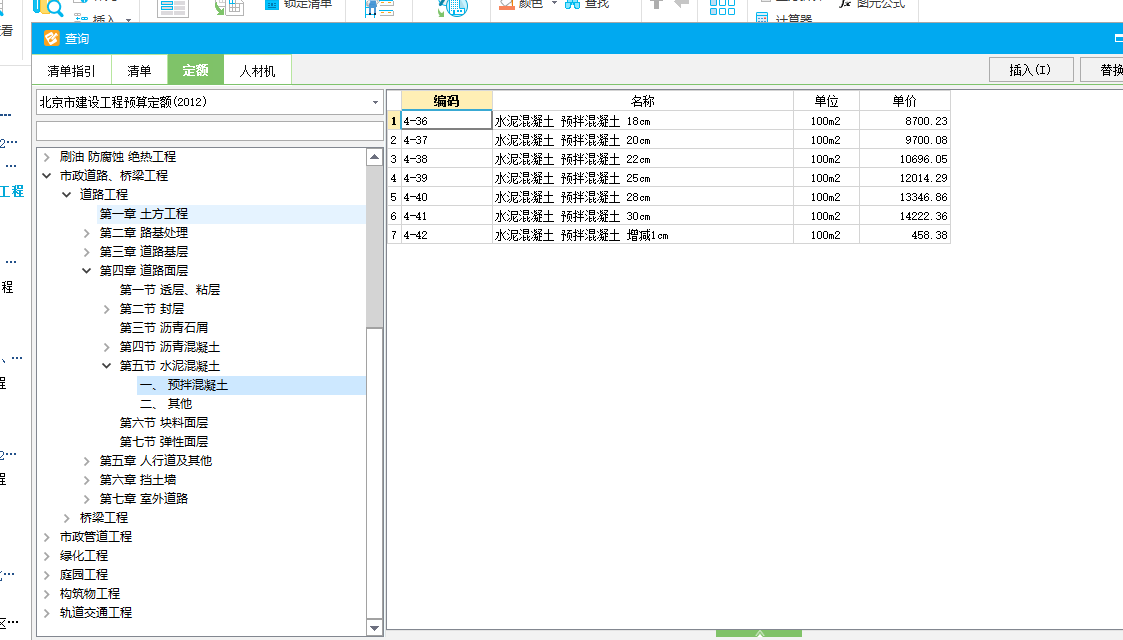
Task: Expand the 市政管道工程 chevron
Action: [x=47, y=537]
